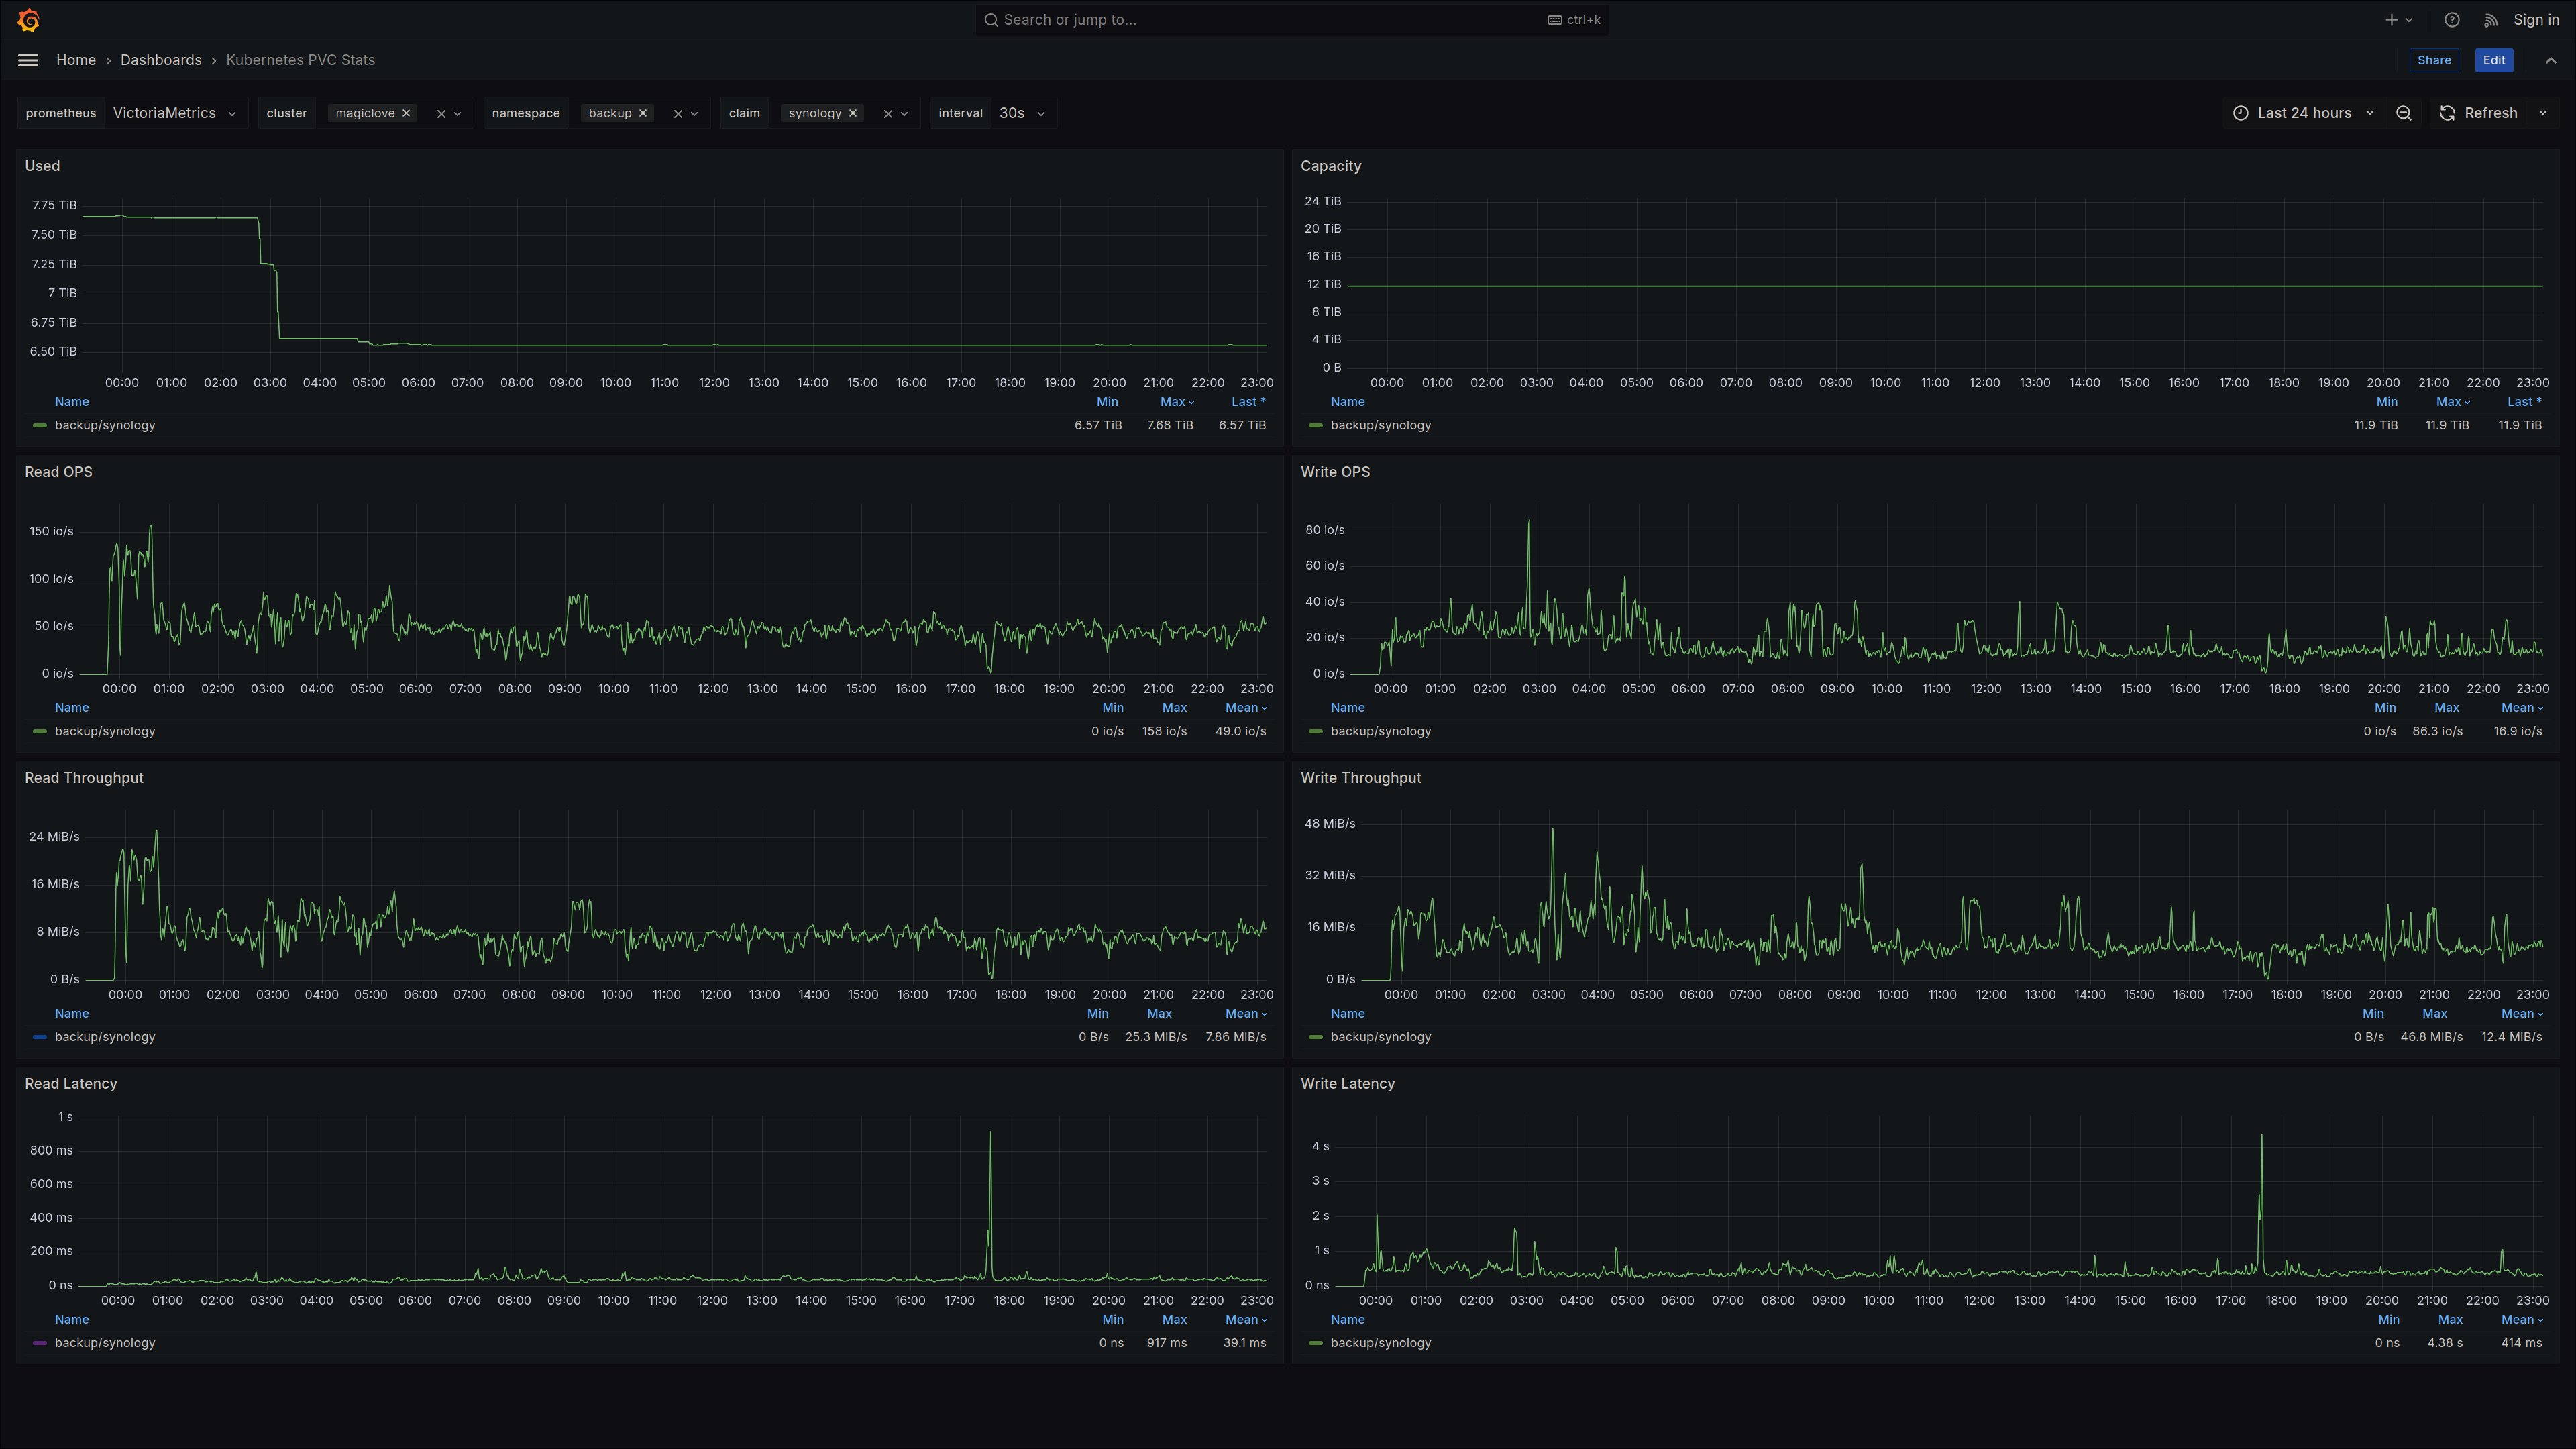This screenshot has height=1449, width=2576.
Task: Click the Grafana logo icon
Action: [29, 20]
